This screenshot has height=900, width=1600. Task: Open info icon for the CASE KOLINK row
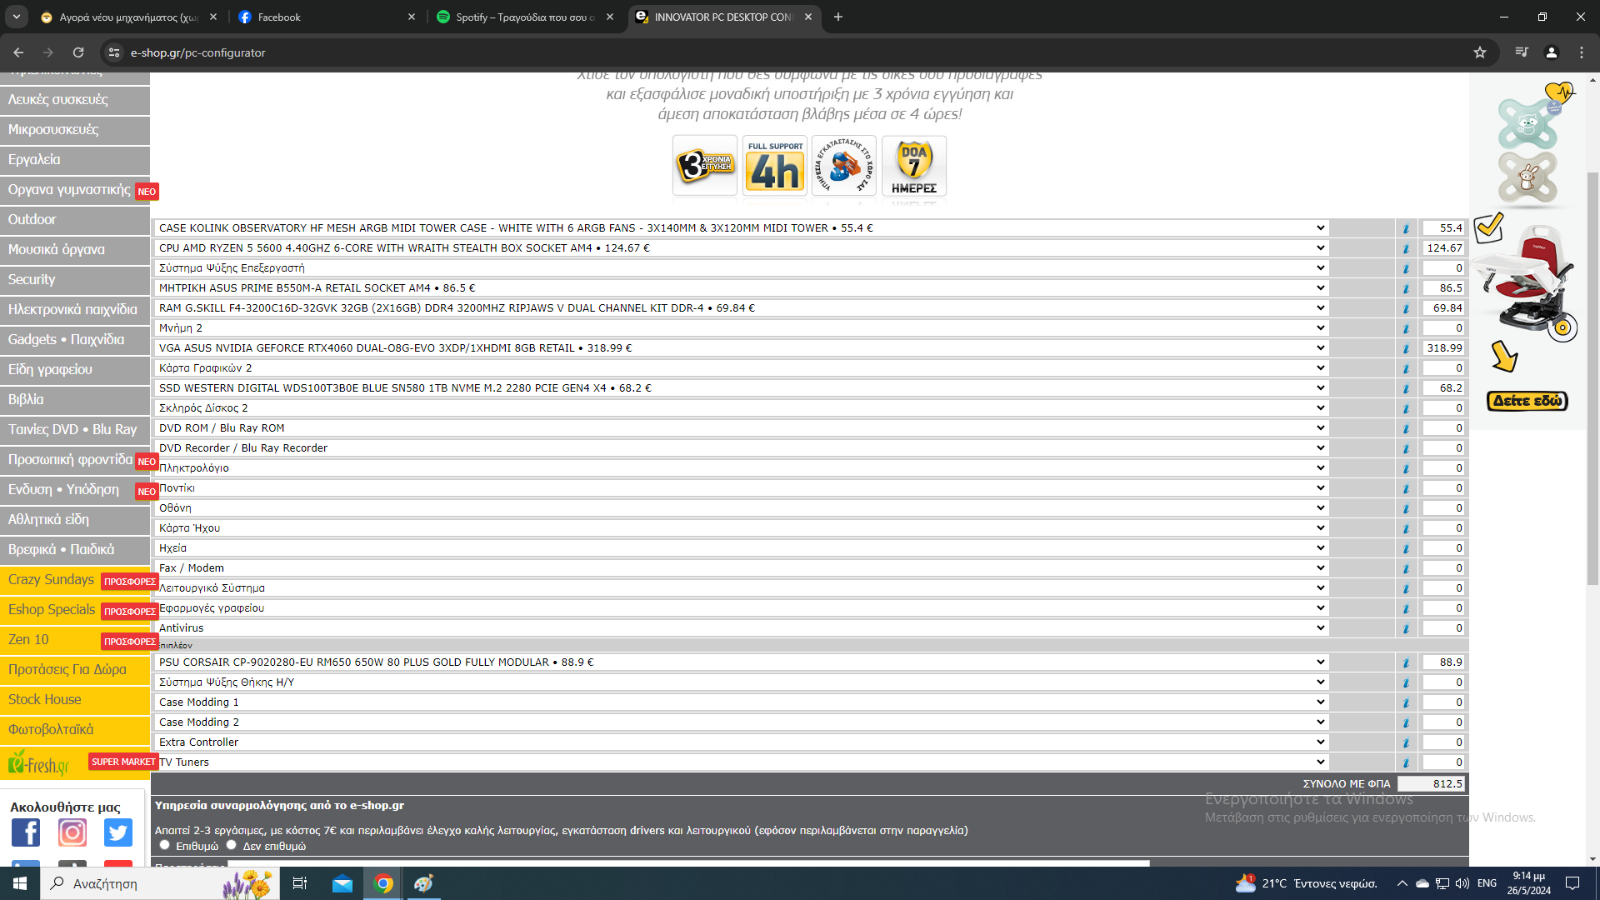[1406, 228]
